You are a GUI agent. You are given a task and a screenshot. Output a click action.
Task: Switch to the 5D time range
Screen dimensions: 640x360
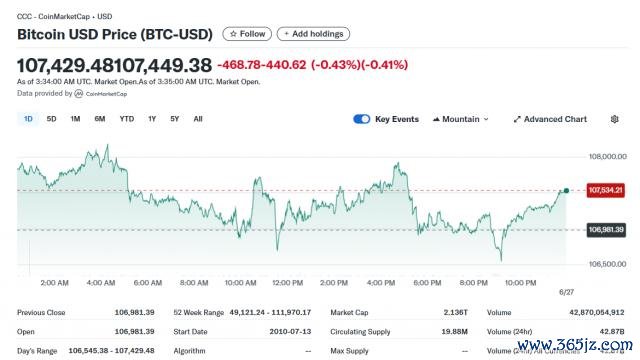click(x=51, y=119)
